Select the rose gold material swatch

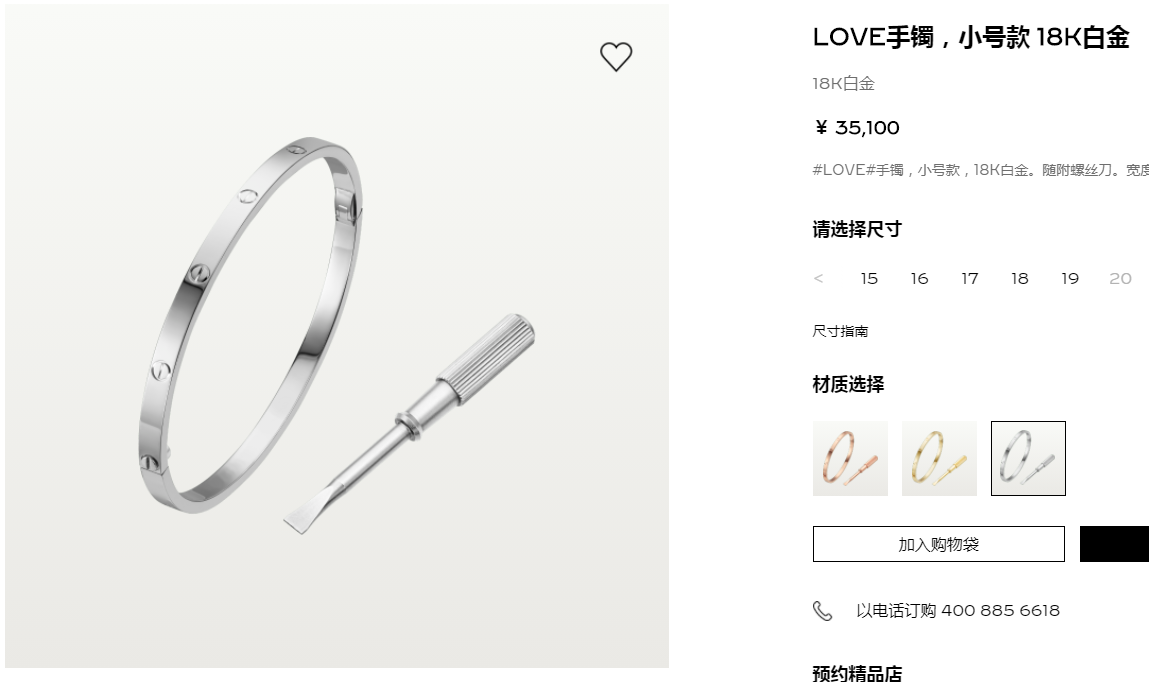[850, 459]
